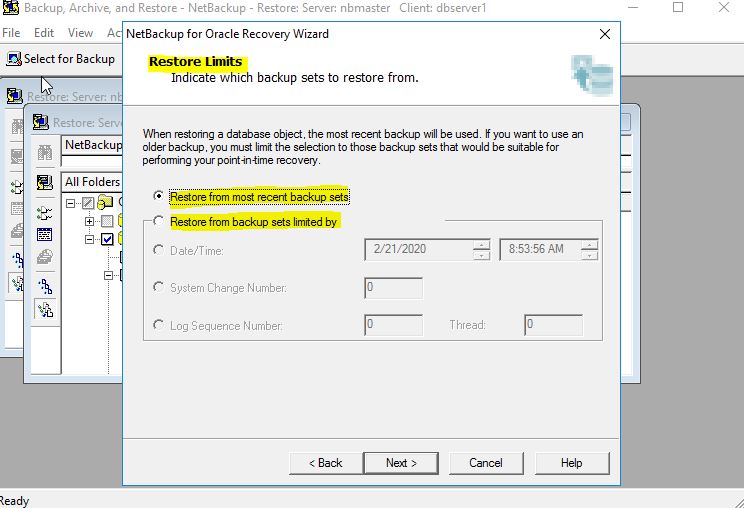Click the highlighted tree-with-pages icon at the bottom of the sidebar
Viewport: 744px width, 508px height.
tap(46, 310)
